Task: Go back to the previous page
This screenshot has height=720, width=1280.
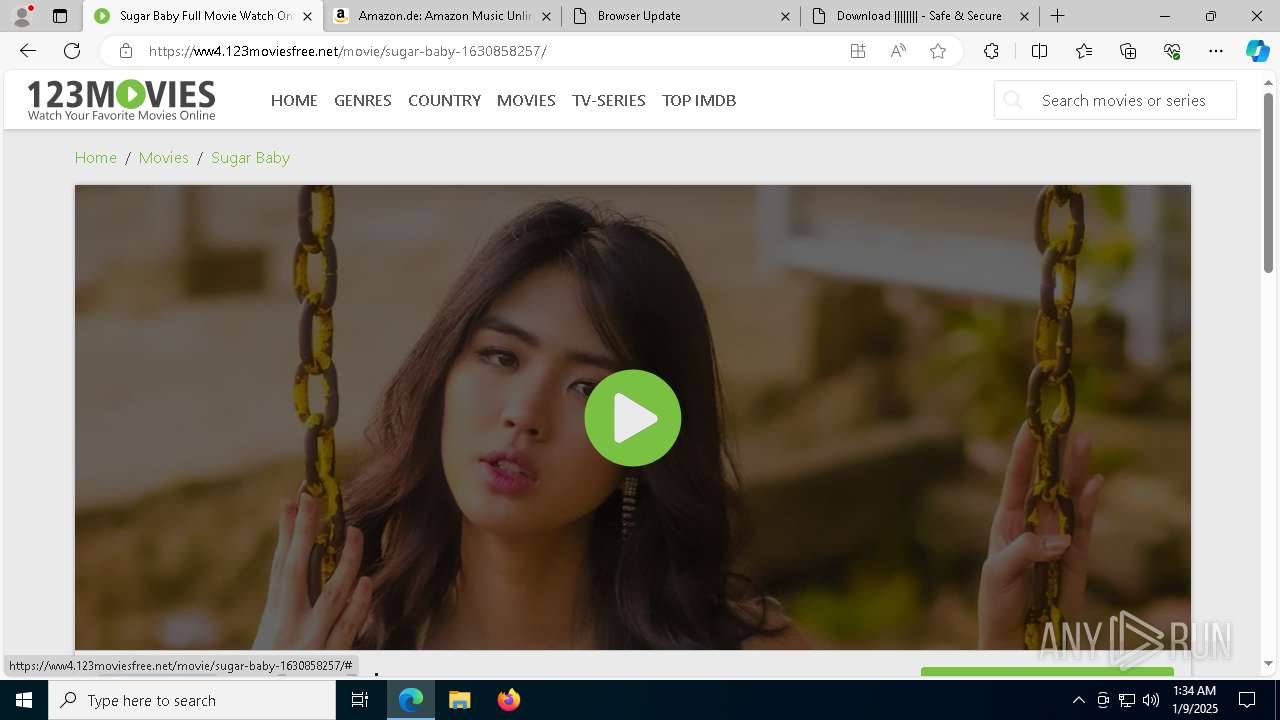Action: [x=28, y=51]
